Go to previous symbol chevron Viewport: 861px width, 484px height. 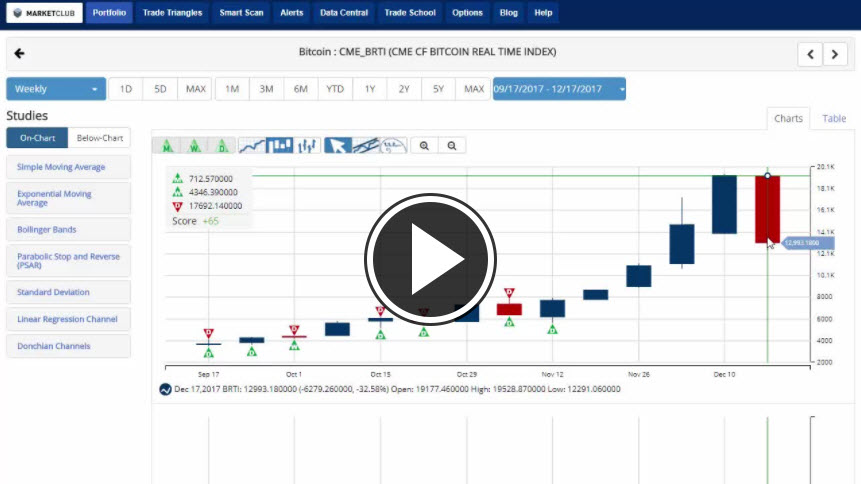(810, 54)
